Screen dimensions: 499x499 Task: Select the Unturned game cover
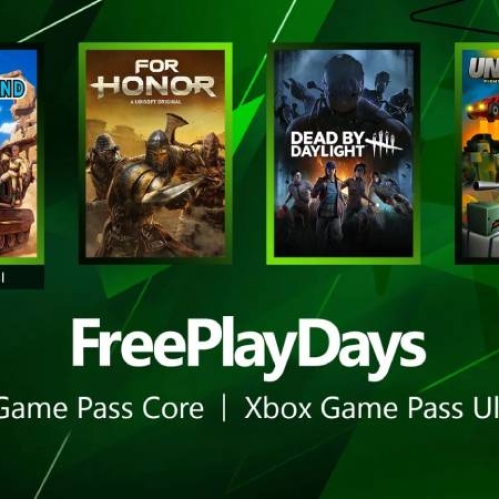coord(477,153)
